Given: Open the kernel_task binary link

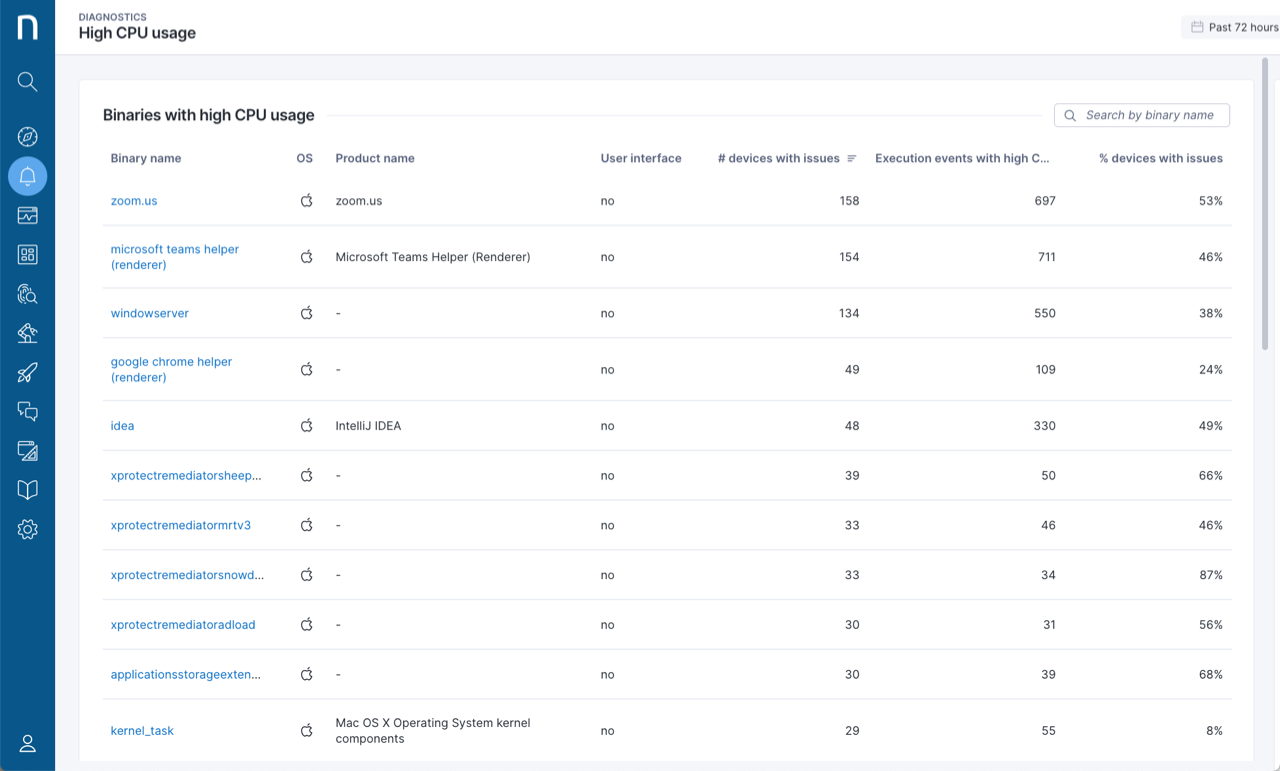Looking at the screenshot, I should [x=142, y=731].
